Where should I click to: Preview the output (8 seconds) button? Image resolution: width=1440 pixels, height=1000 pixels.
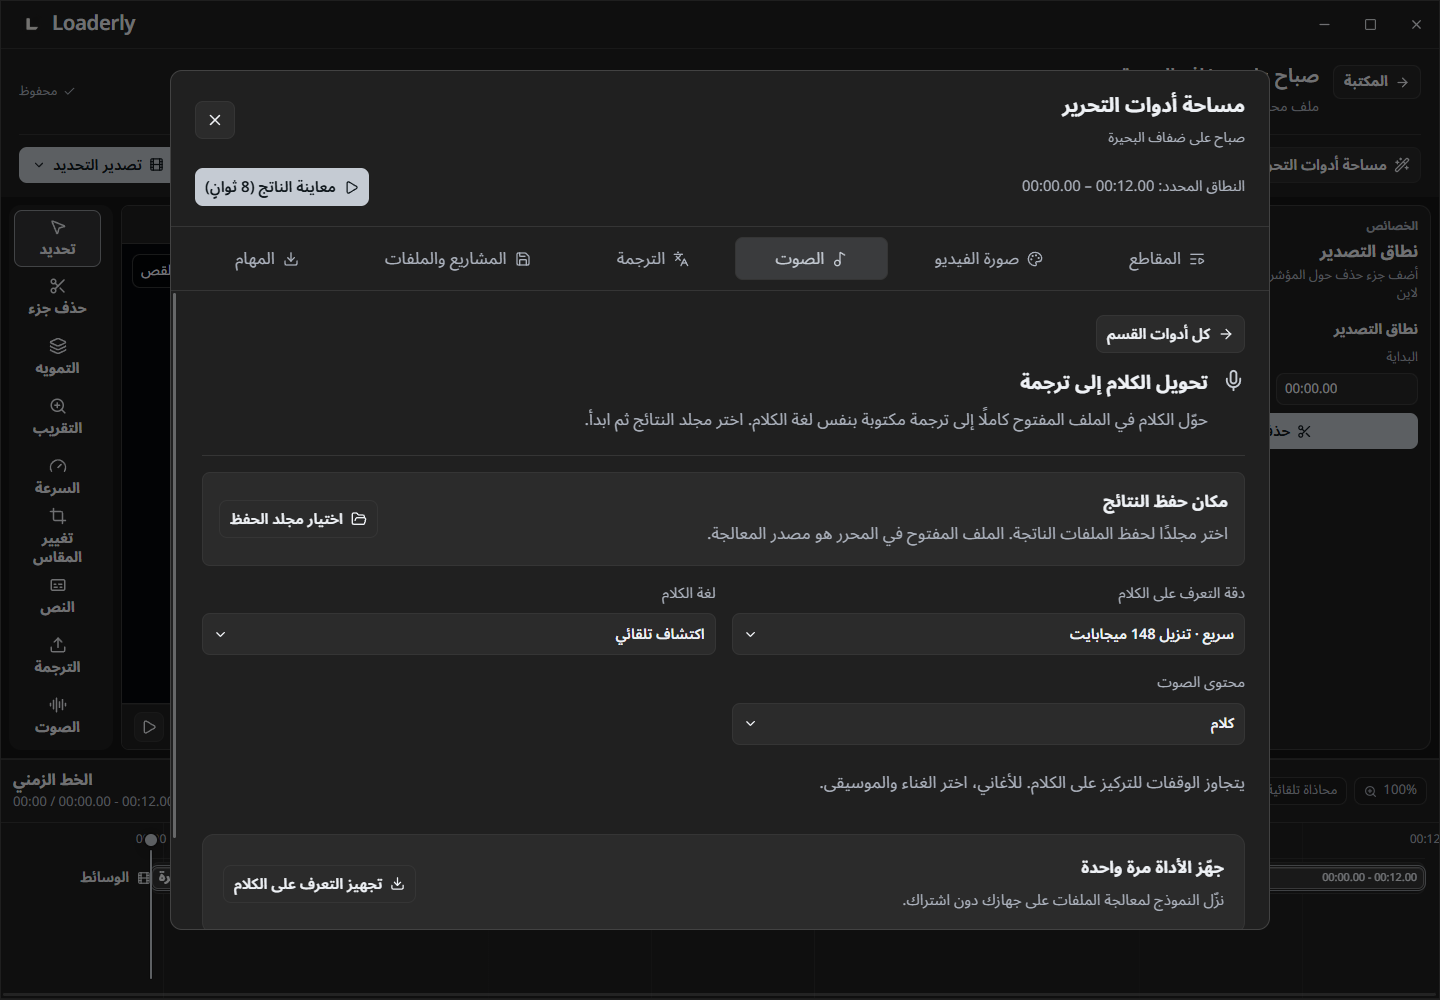(x=282, y=187)
